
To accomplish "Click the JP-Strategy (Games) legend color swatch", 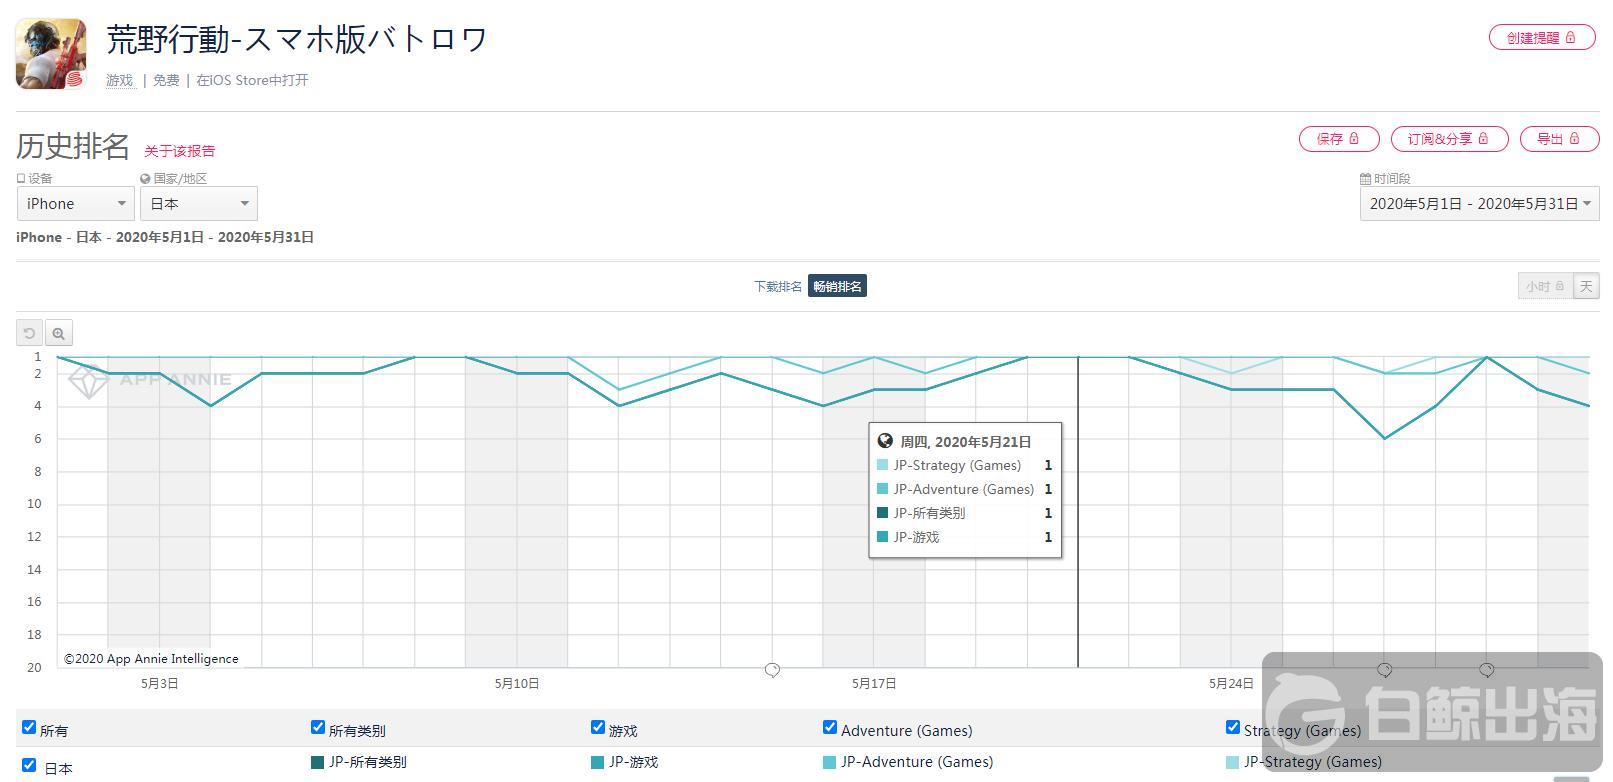I will [1233, 762].
